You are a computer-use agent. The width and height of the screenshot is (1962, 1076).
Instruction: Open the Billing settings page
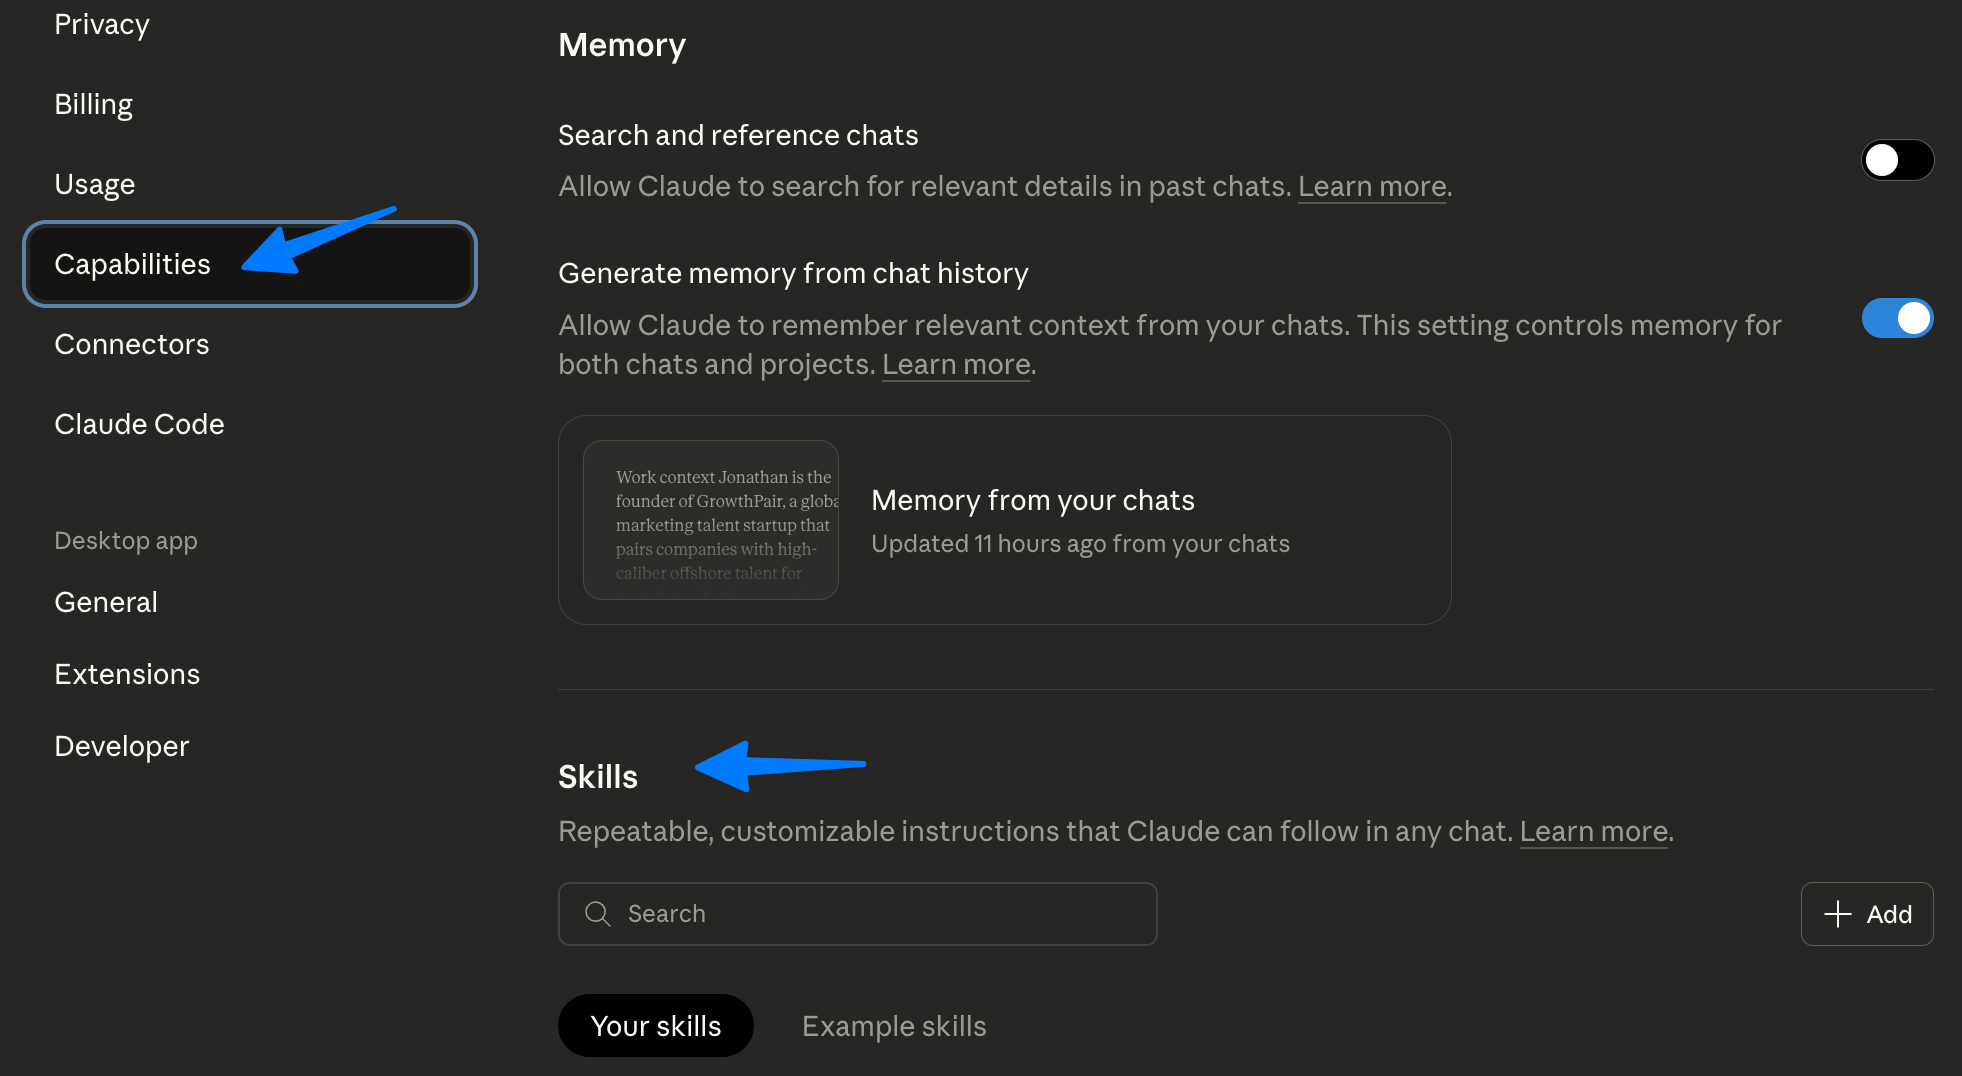[94, 104]
